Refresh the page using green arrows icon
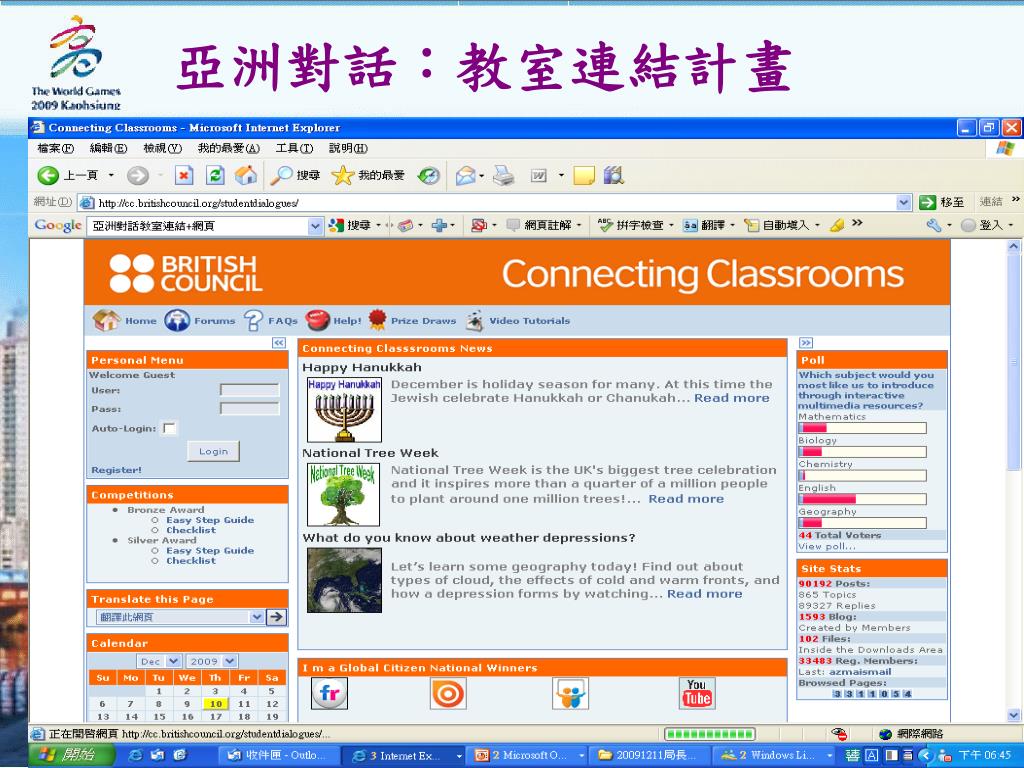The image size is (1024, 768). (215, 175)
